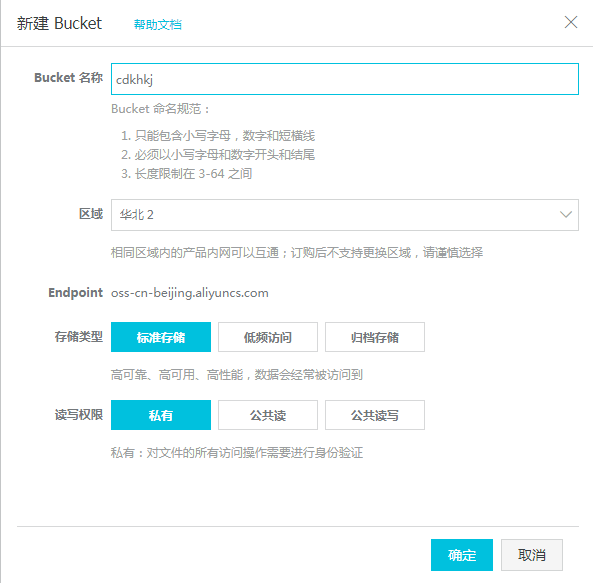Select 公共读写 permission option
593x583 pixels.
pos(375,415)
